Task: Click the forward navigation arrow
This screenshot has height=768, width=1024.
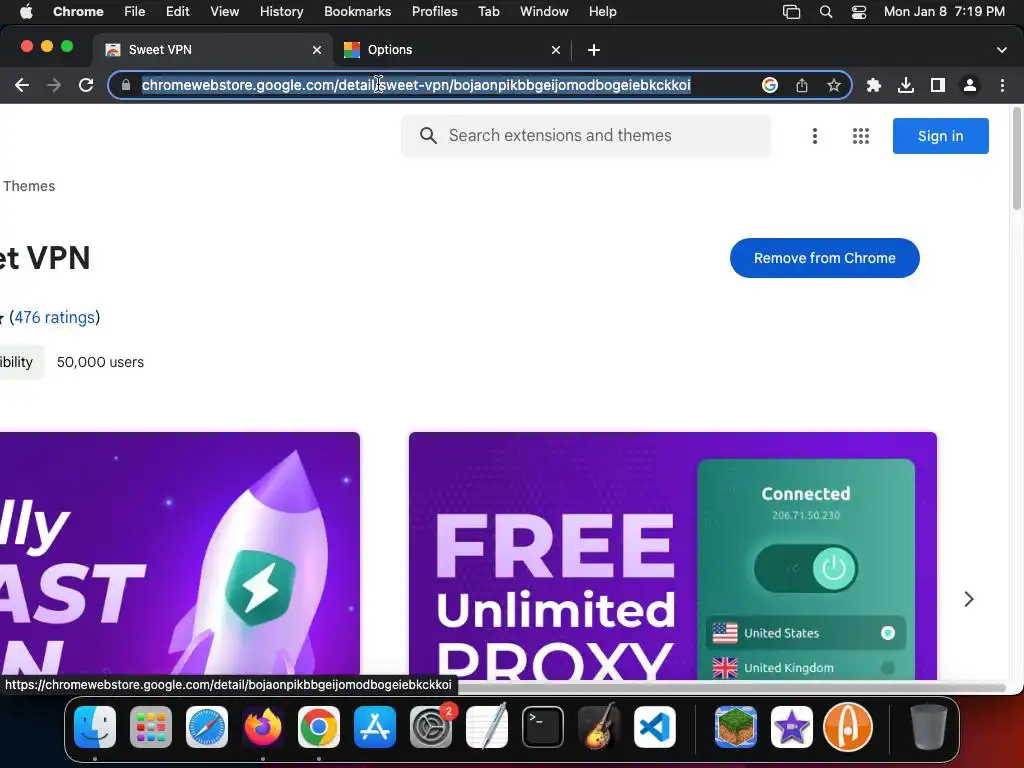Action: [54, 85]
